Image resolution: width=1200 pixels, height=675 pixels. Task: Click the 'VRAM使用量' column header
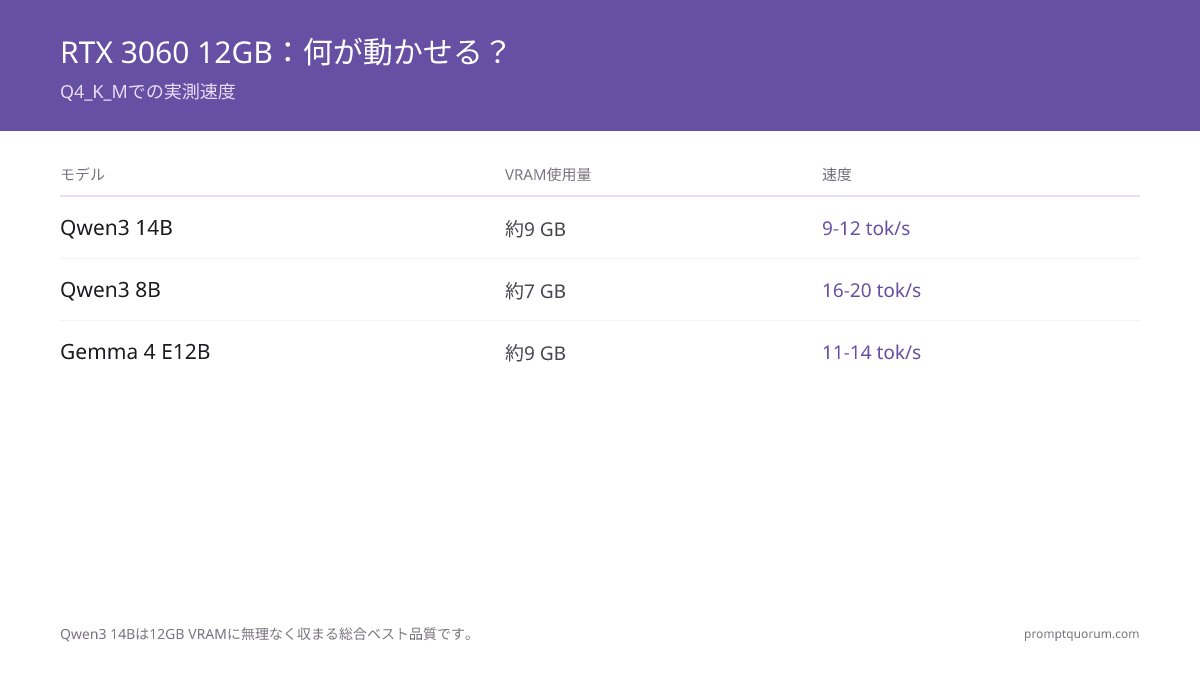click(548, 174)
